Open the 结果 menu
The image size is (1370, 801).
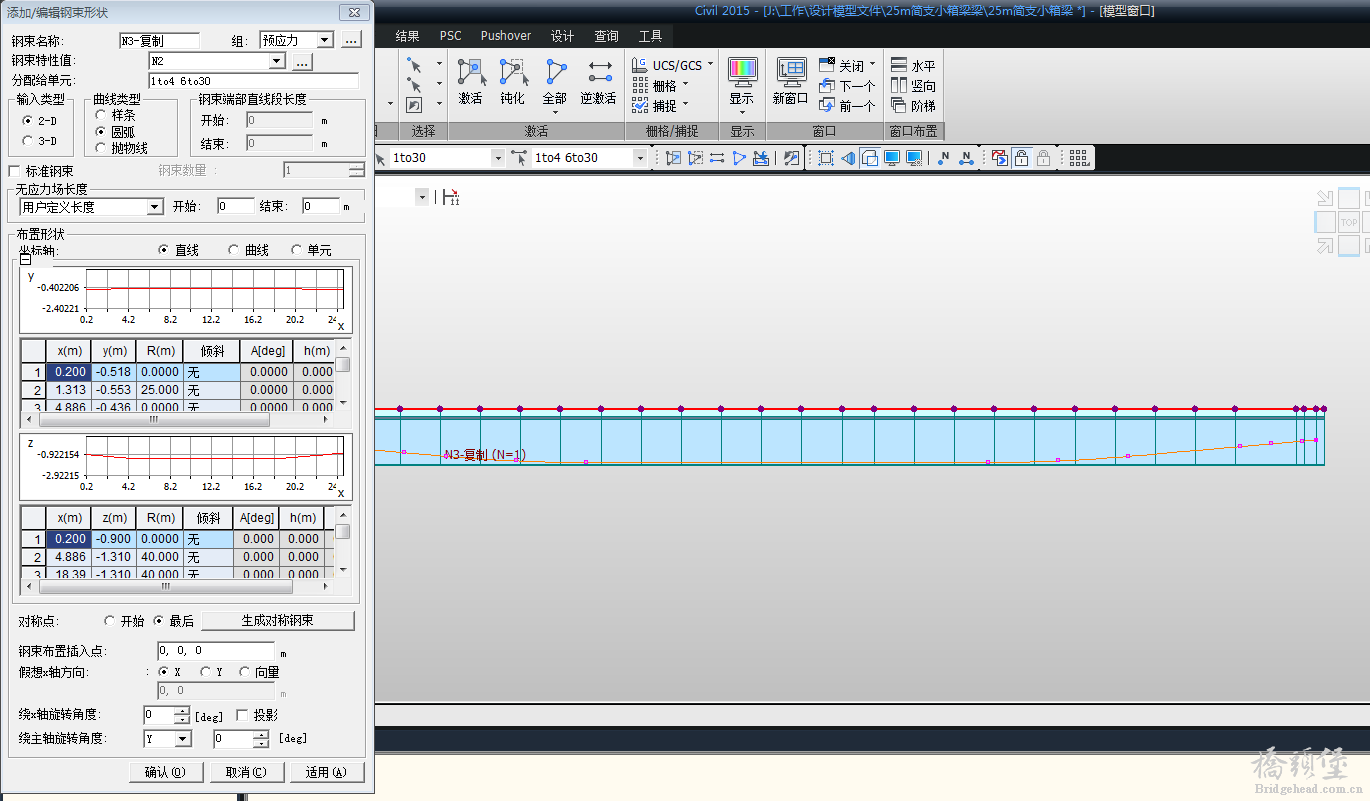click(x=407, y=36)
